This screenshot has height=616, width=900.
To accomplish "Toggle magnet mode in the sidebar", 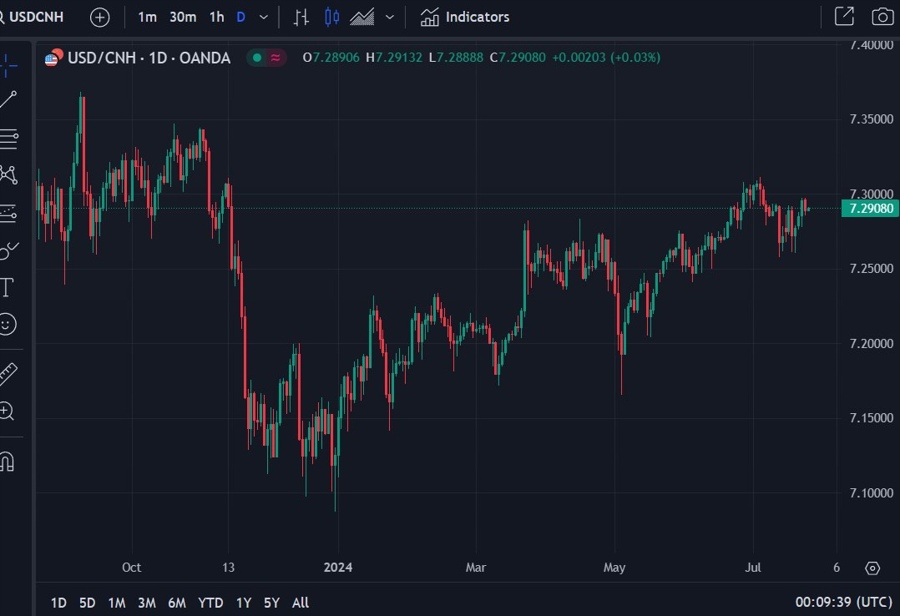I will coord(8,460).
